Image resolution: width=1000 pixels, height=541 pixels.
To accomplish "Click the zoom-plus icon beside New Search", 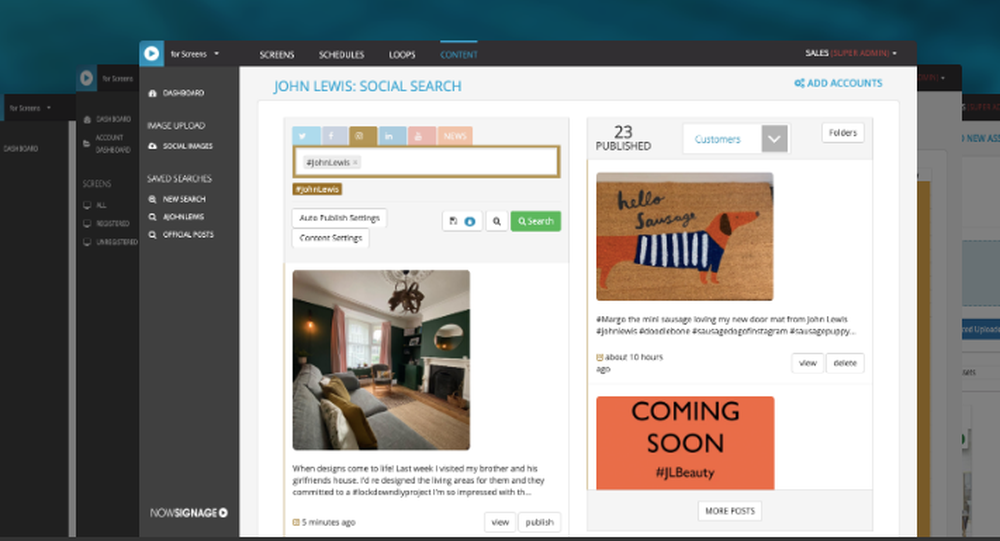I will [152, 199].
